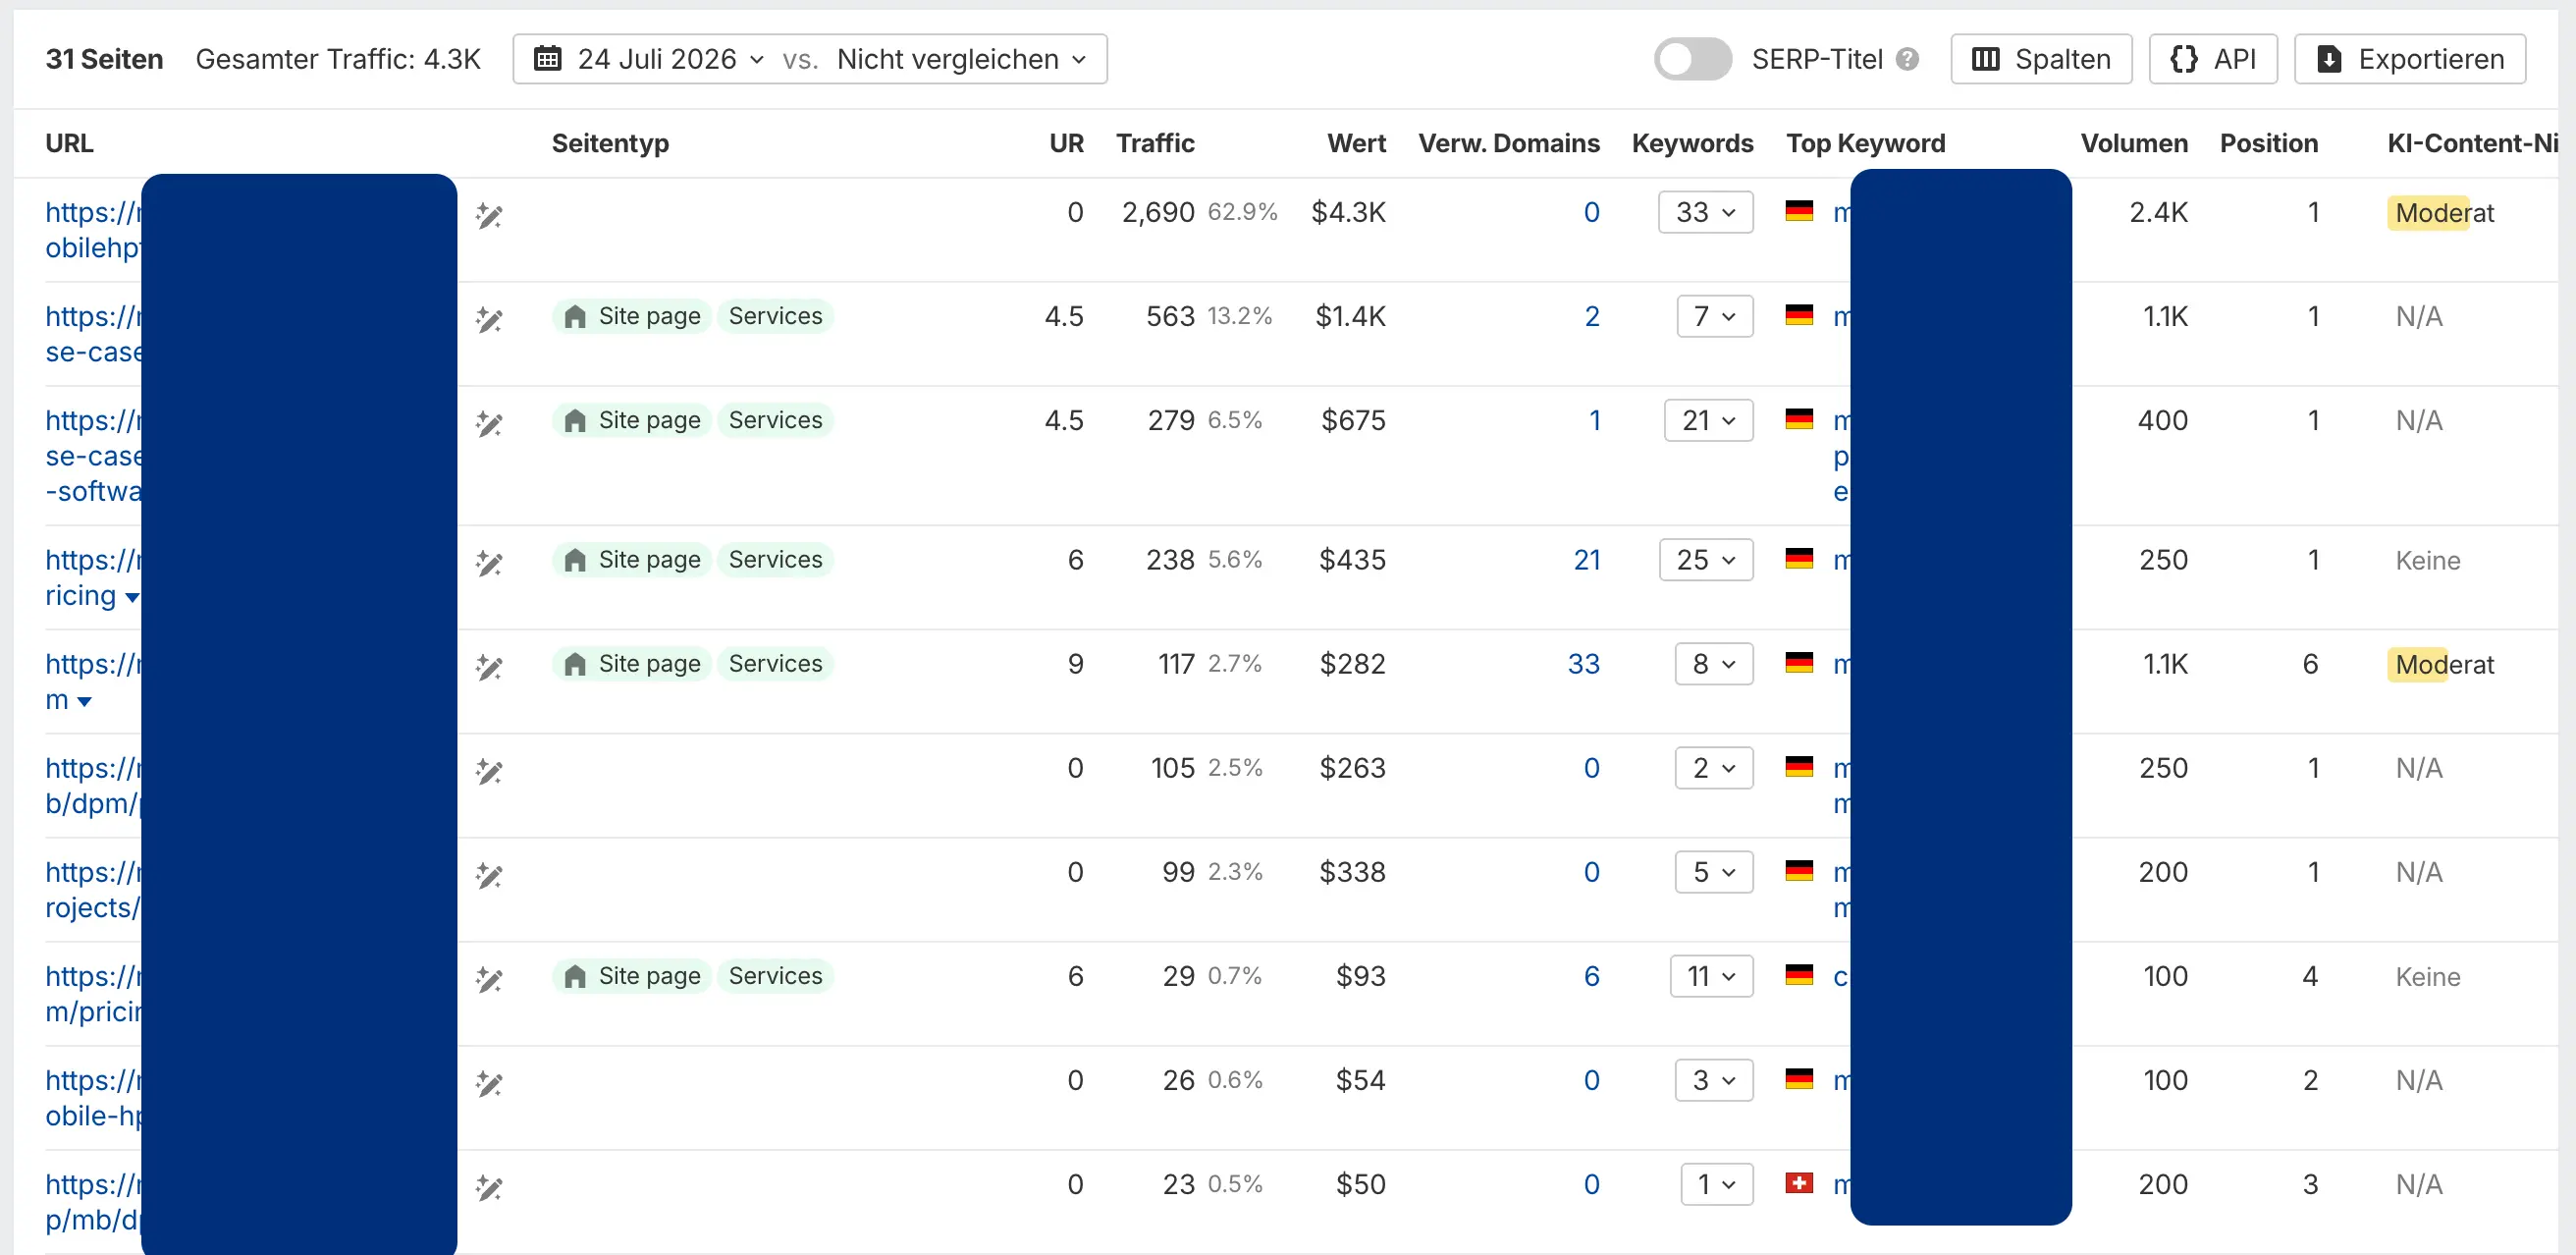The height and width of the screenshot is (1255, 2576).
Task: Expand URL arrow next to 'ricing'
Action: [132, 598]
